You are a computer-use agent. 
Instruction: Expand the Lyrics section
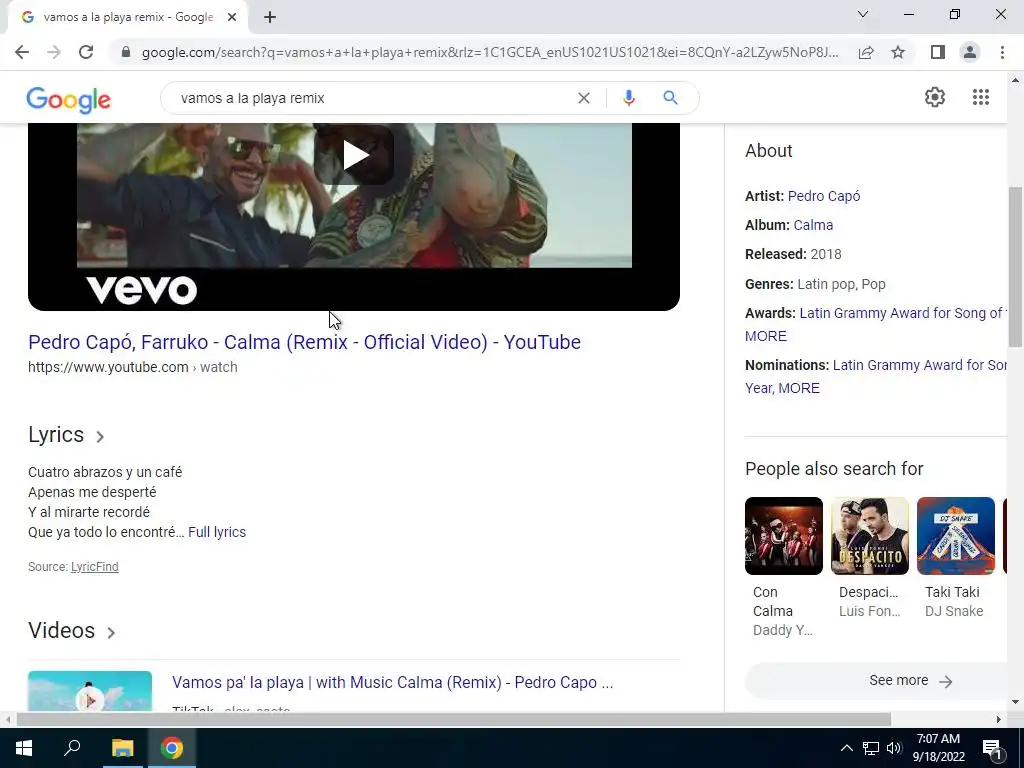[66, 435]
